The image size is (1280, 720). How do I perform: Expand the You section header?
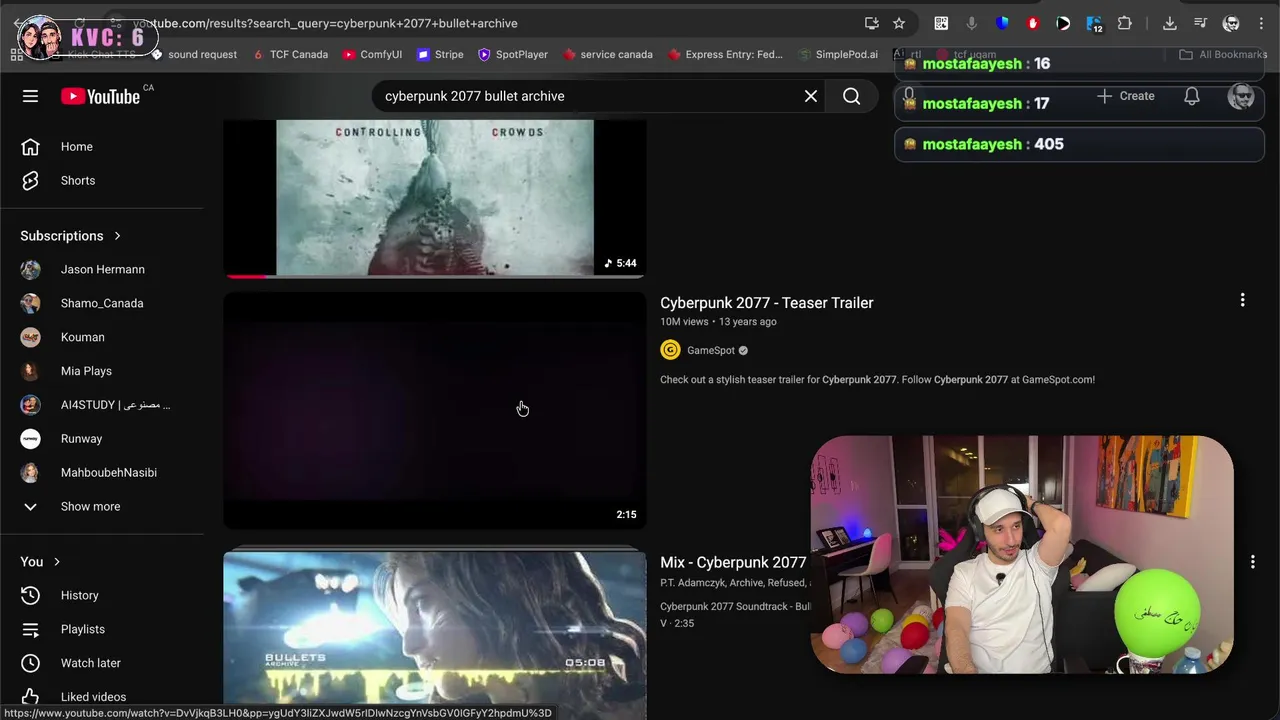pos(41,562)
